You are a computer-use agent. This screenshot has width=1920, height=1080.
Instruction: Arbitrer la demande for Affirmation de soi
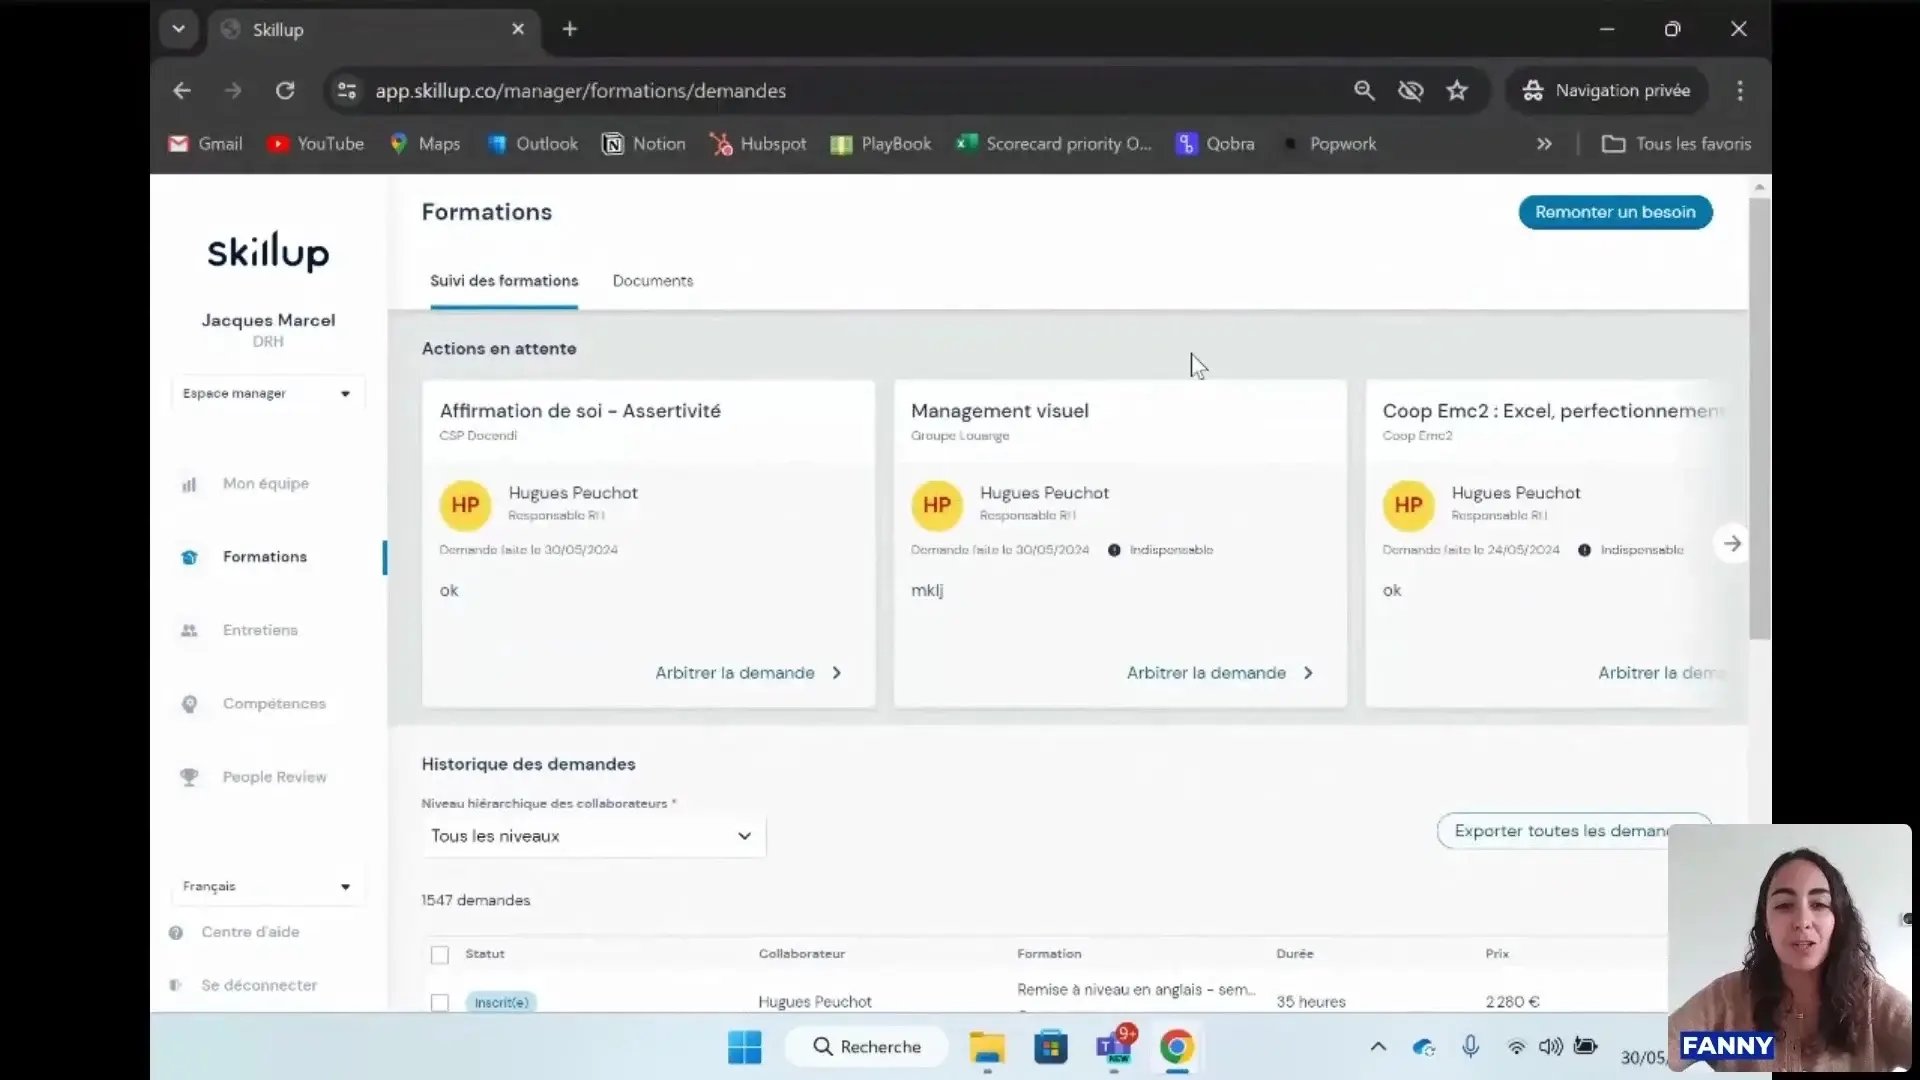pyautogui.click(x=748, y=673)
